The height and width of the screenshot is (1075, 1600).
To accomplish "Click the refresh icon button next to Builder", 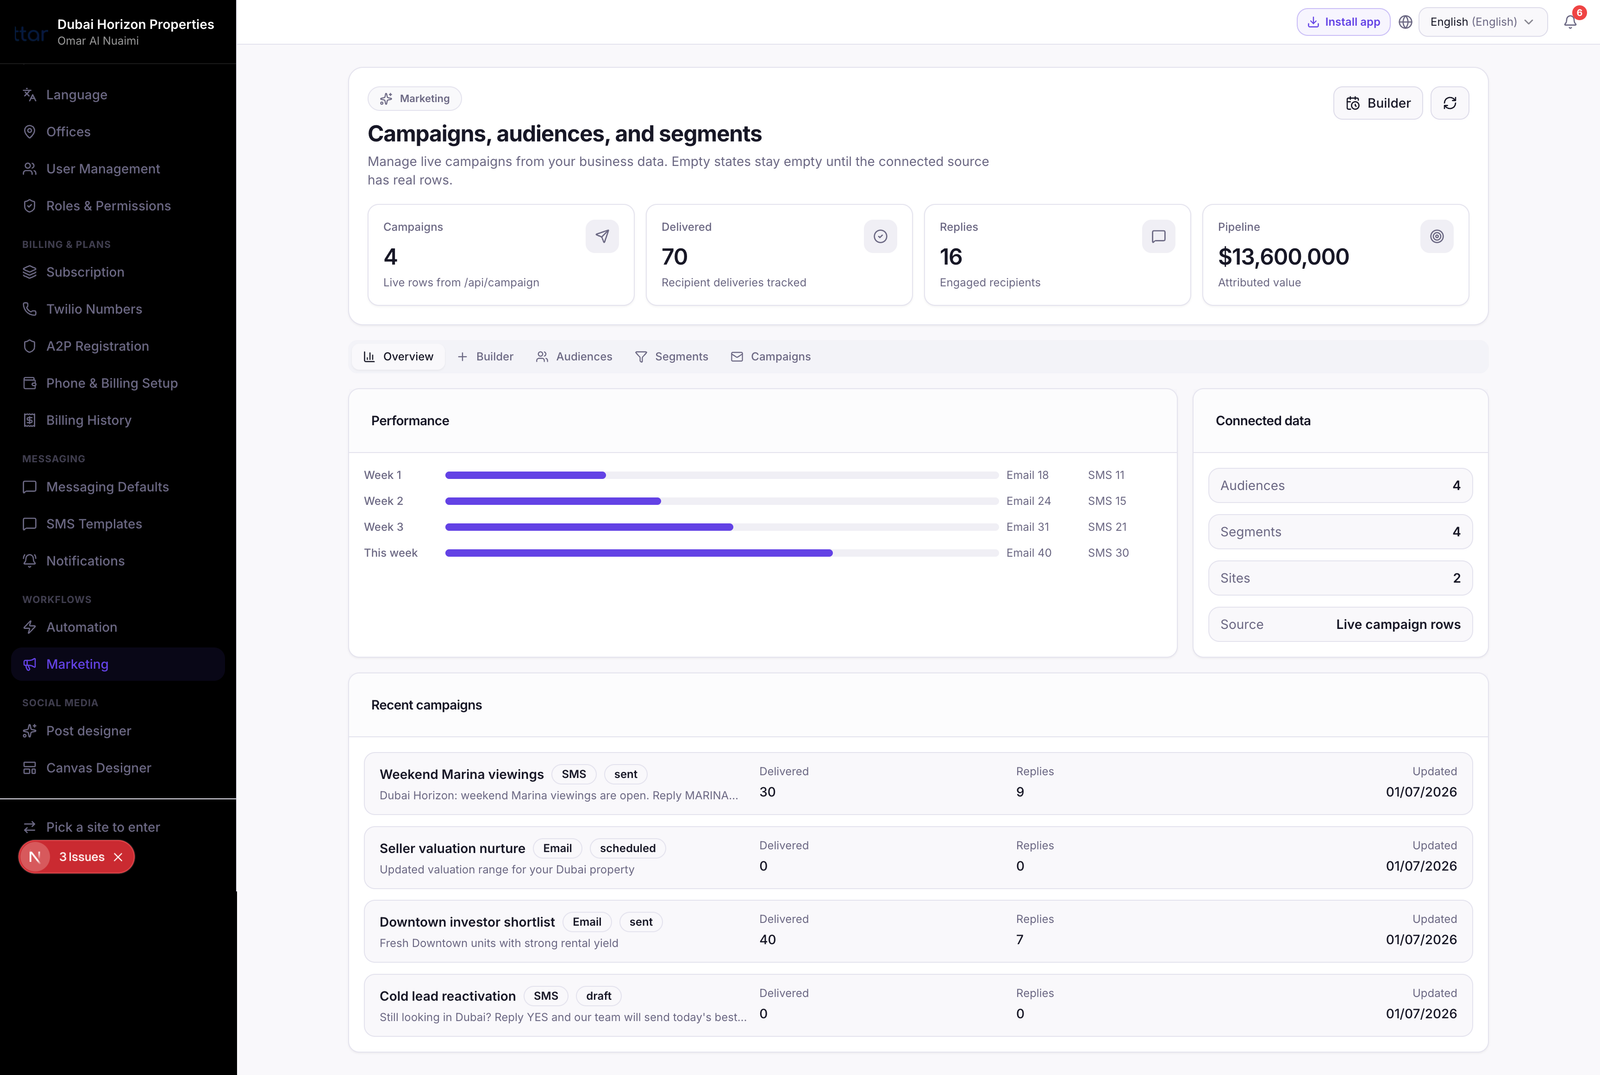I will tap(1450, 103).
